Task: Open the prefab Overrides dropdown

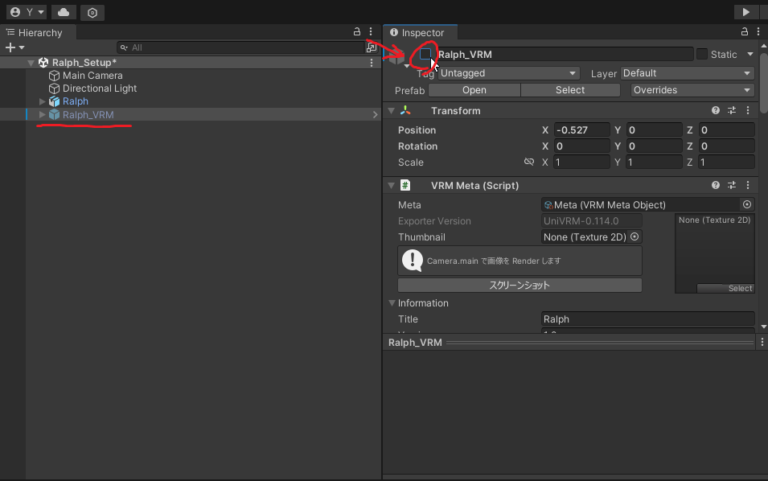Action: pyautogui.click(x=692, y=90)
